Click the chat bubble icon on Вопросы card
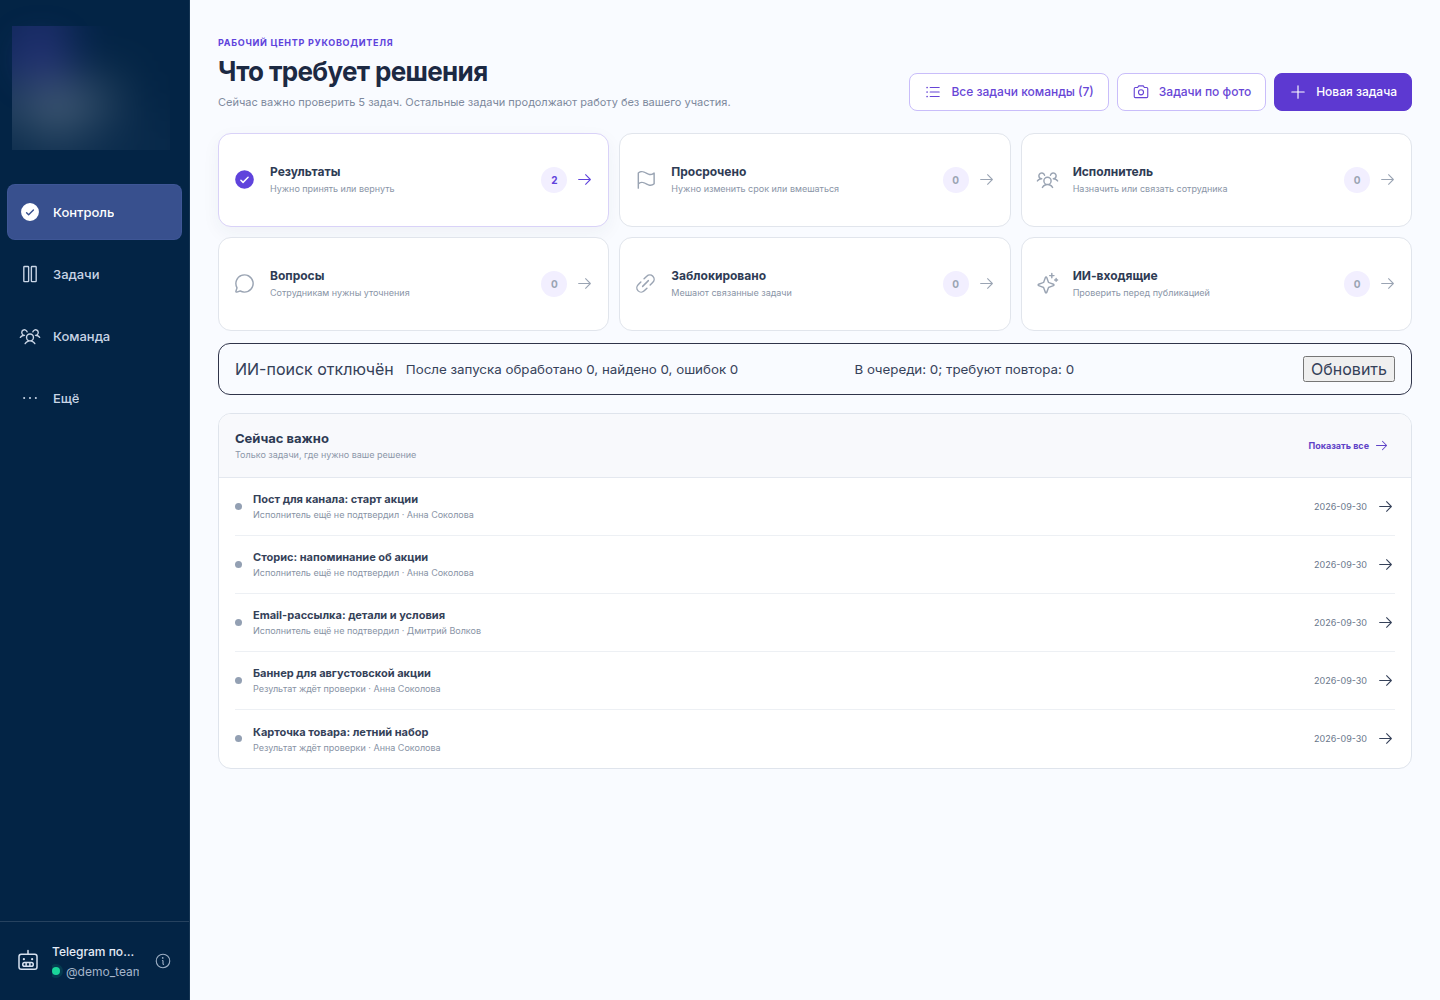 coord(244,284)
